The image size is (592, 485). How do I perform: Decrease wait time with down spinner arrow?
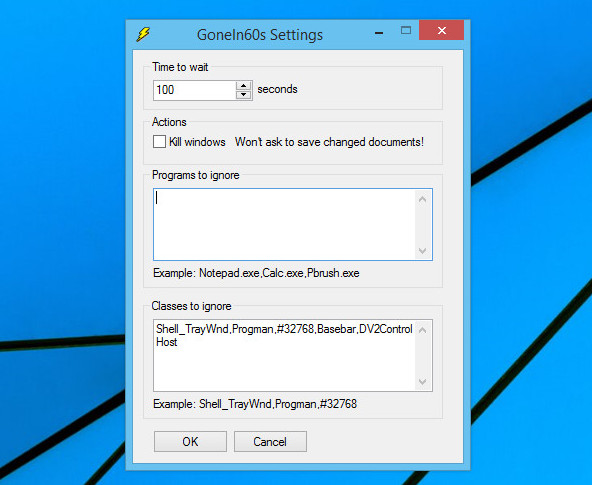click(244, 95)
